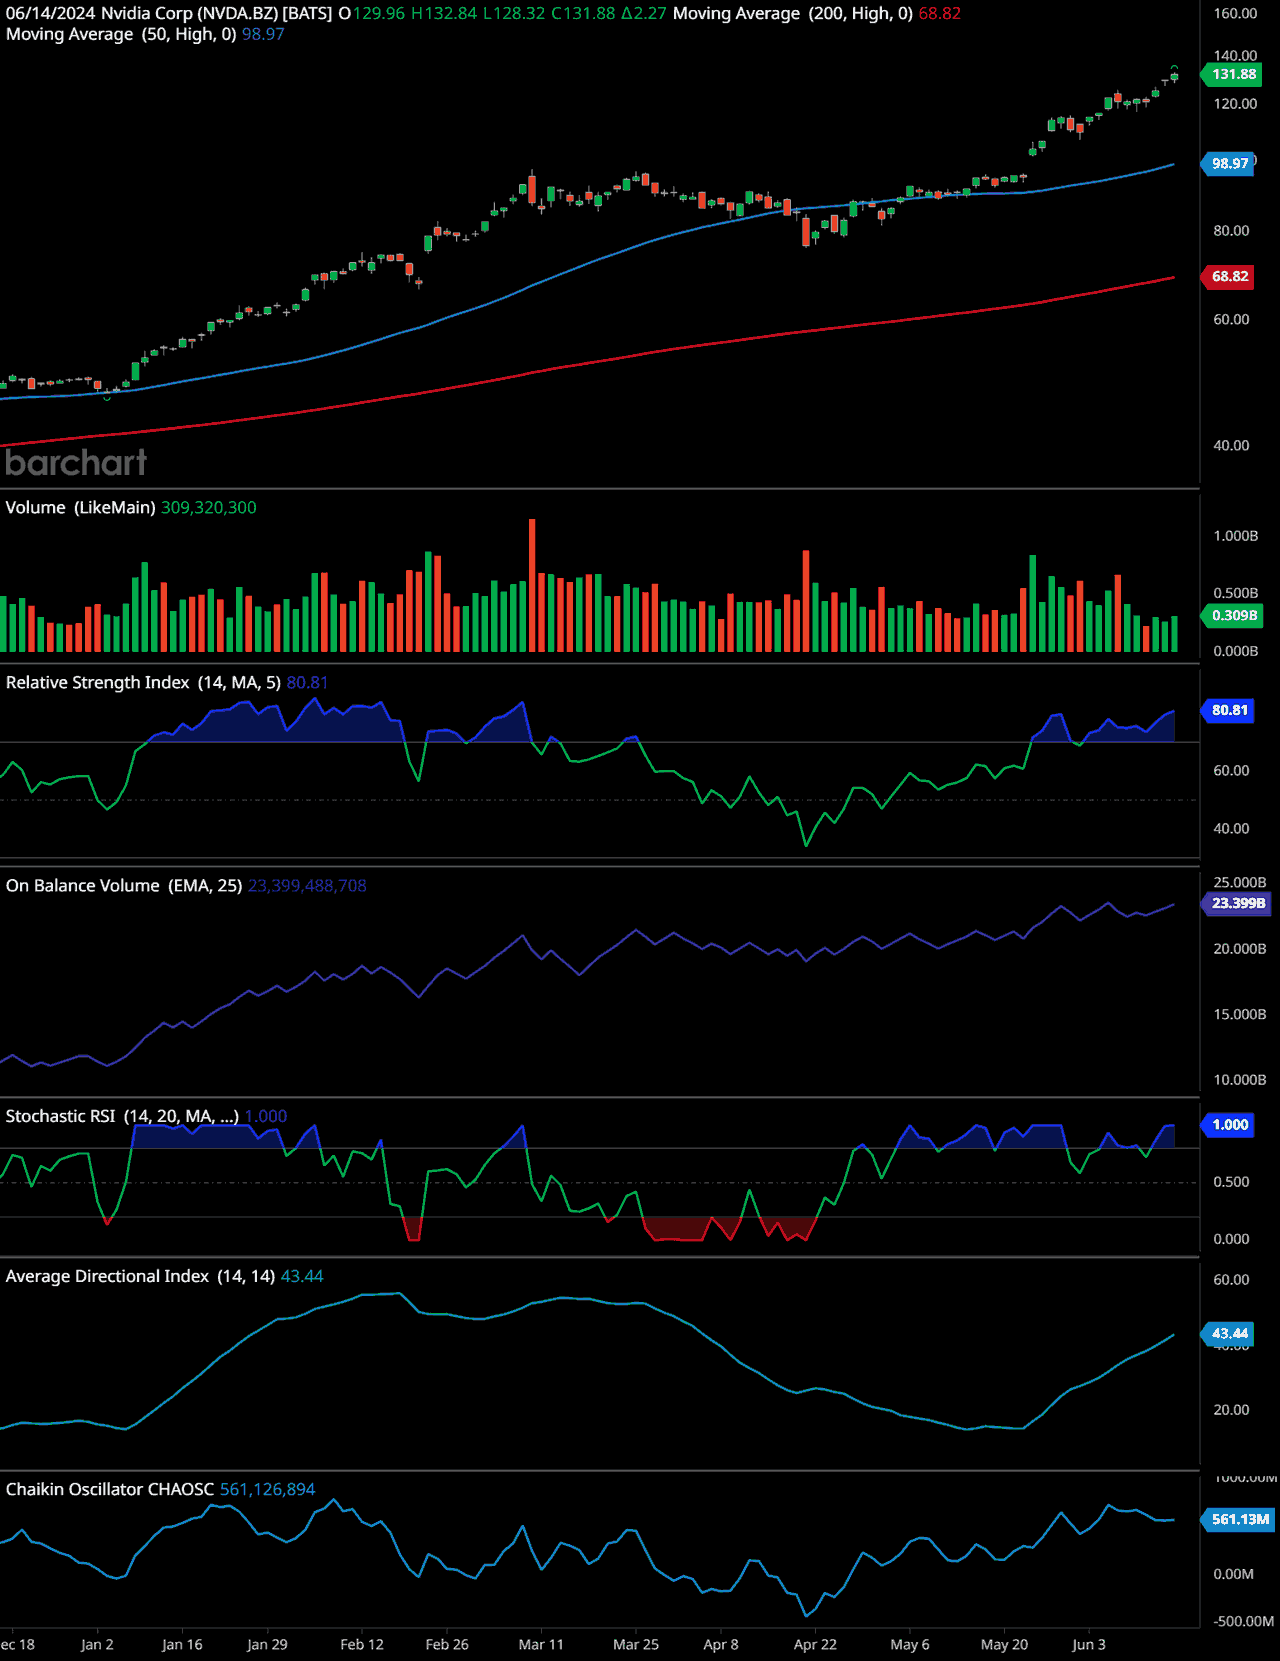Click the price change value 2.27
Image resolution: width=1280 pixels, height=1661 pixels.
(x=650, y=14)
